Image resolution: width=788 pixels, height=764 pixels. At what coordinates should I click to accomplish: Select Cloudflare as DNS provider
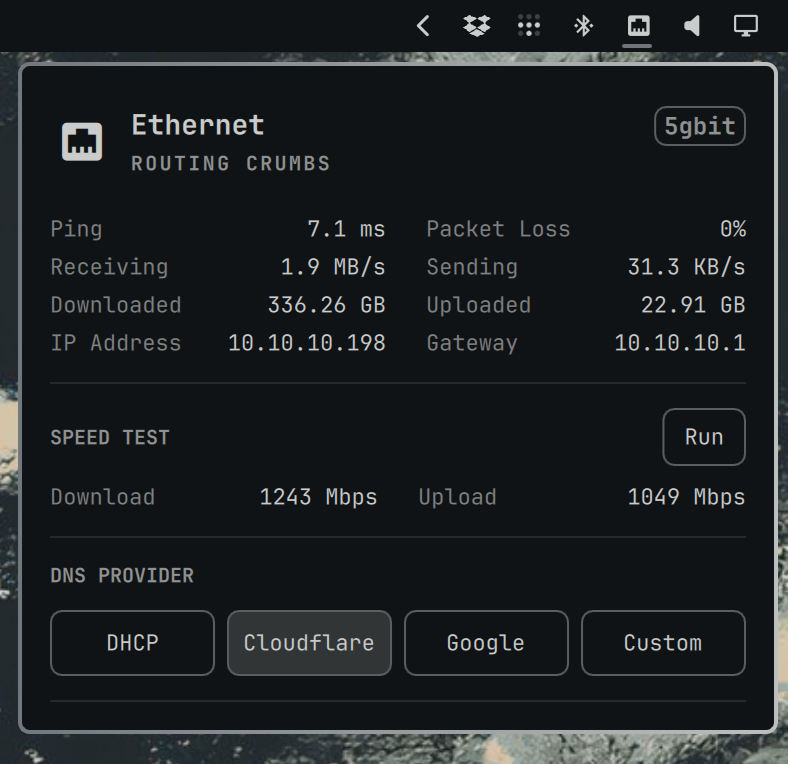(309, 643)
